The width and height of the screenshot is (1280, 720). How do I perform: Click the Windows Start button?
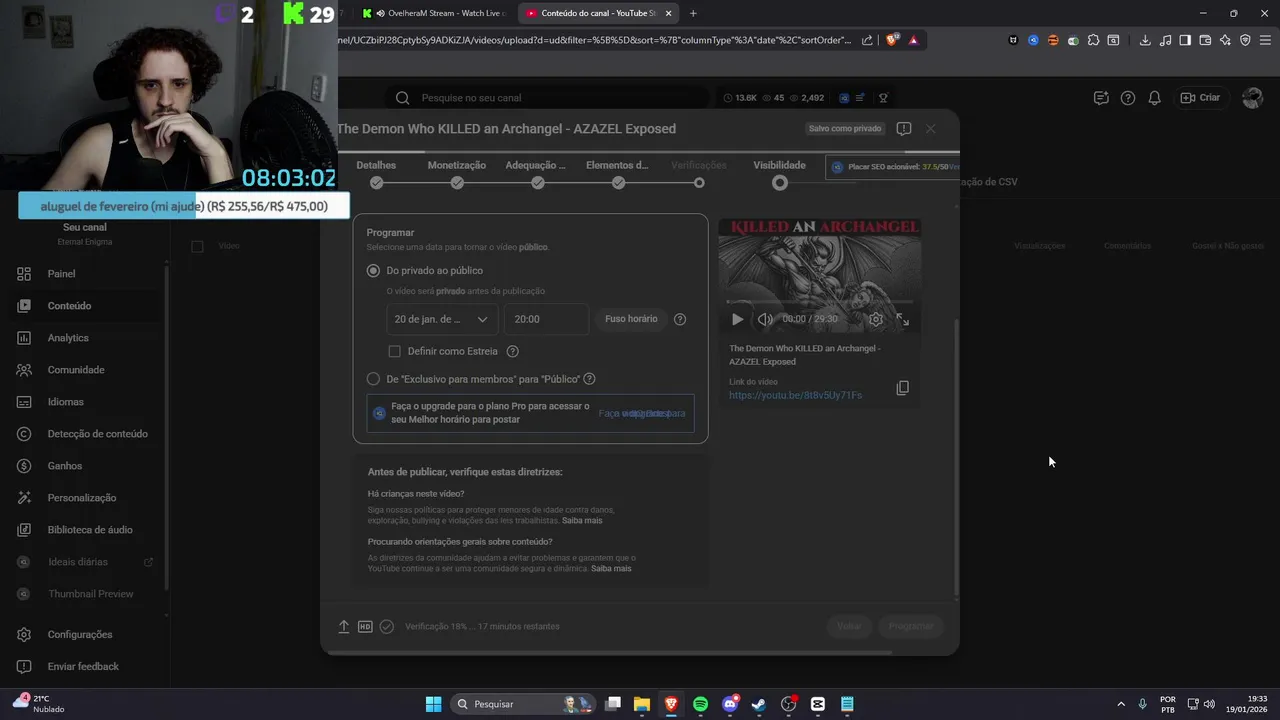(x=433, y=704)
